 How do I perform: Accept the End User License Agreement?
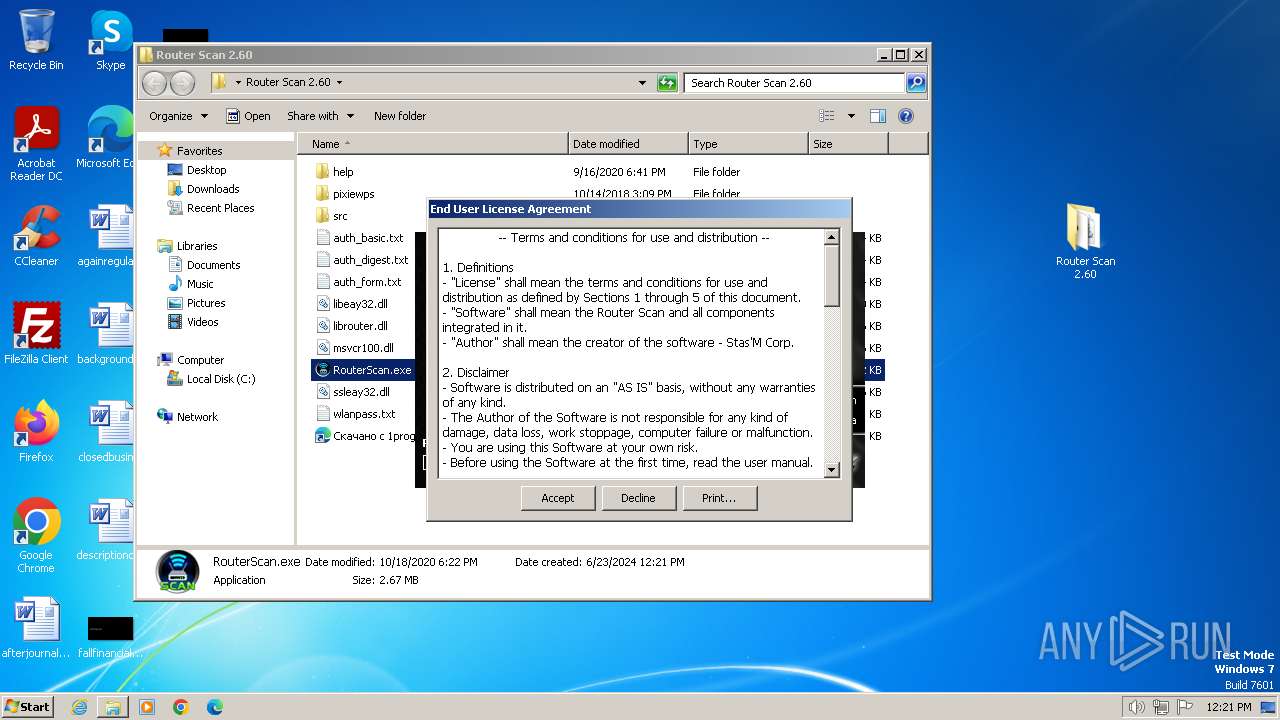point(558,498)
